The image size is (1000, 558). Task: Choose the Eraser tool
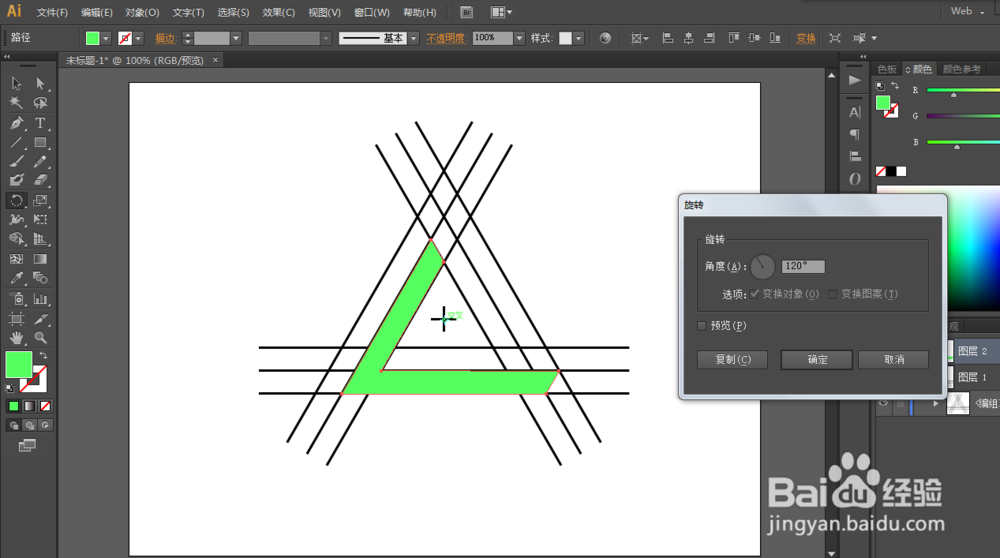pos(40,180)
